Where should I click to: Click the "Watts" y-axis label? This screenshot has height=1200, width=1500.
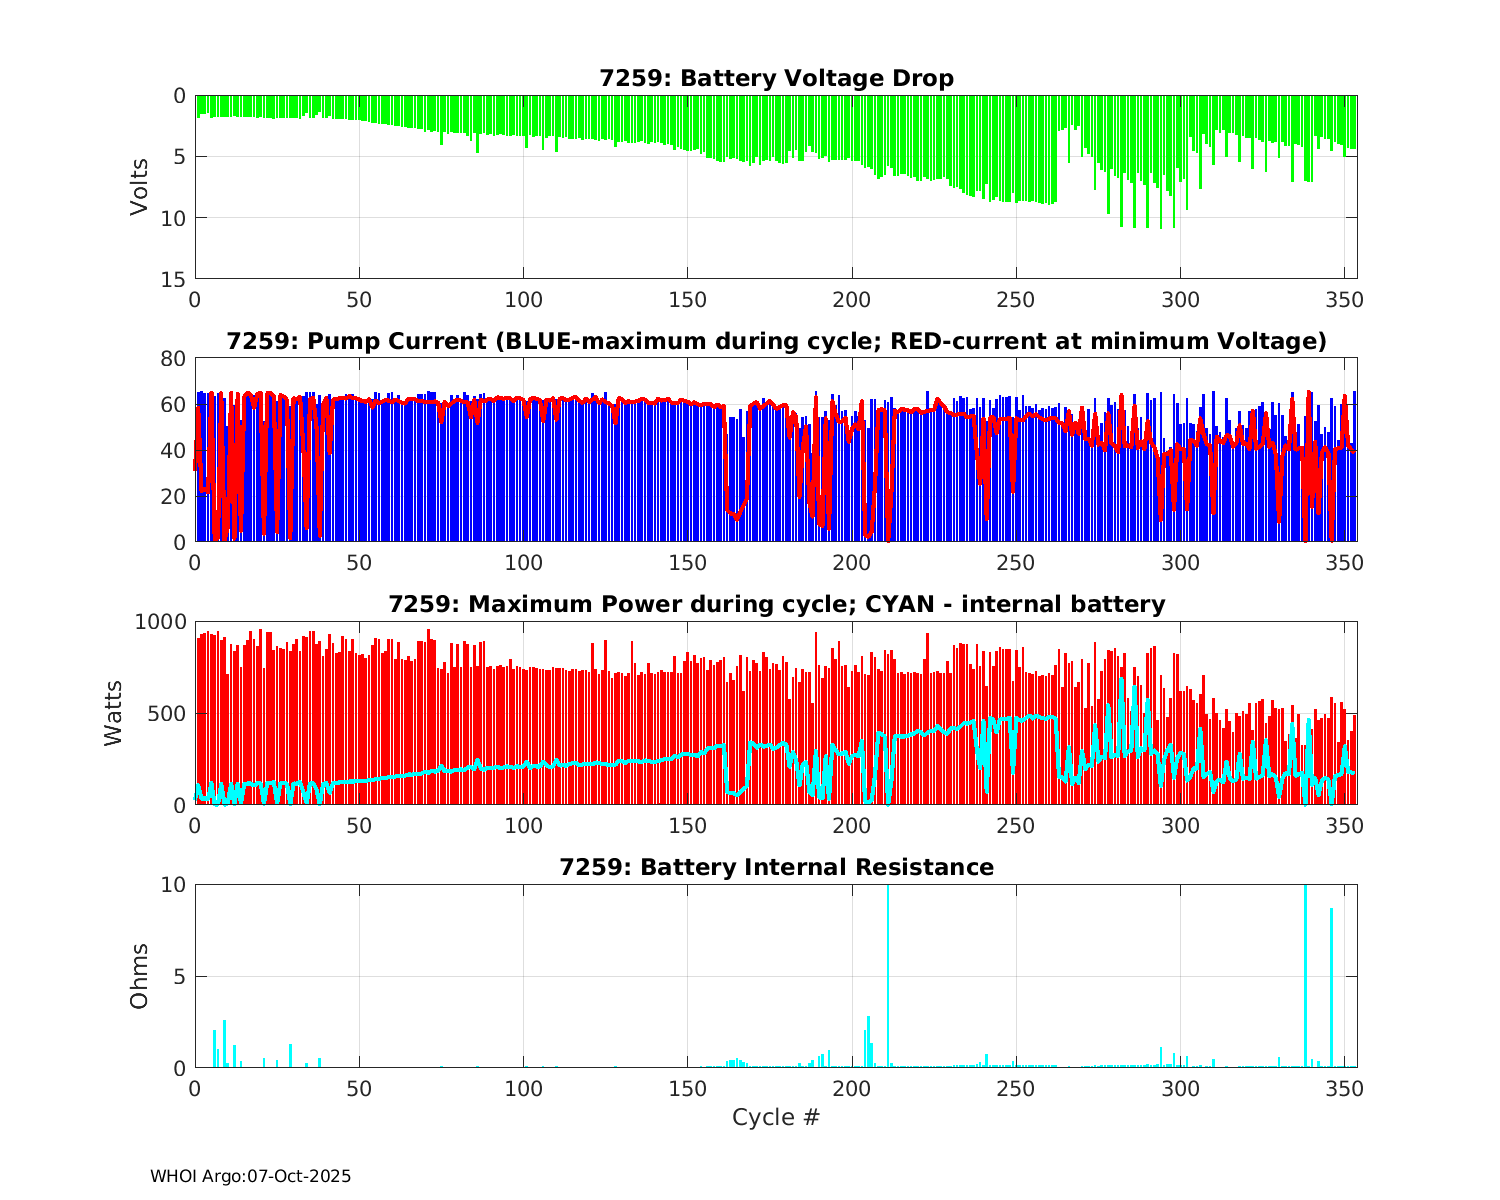tap(113, 712)
